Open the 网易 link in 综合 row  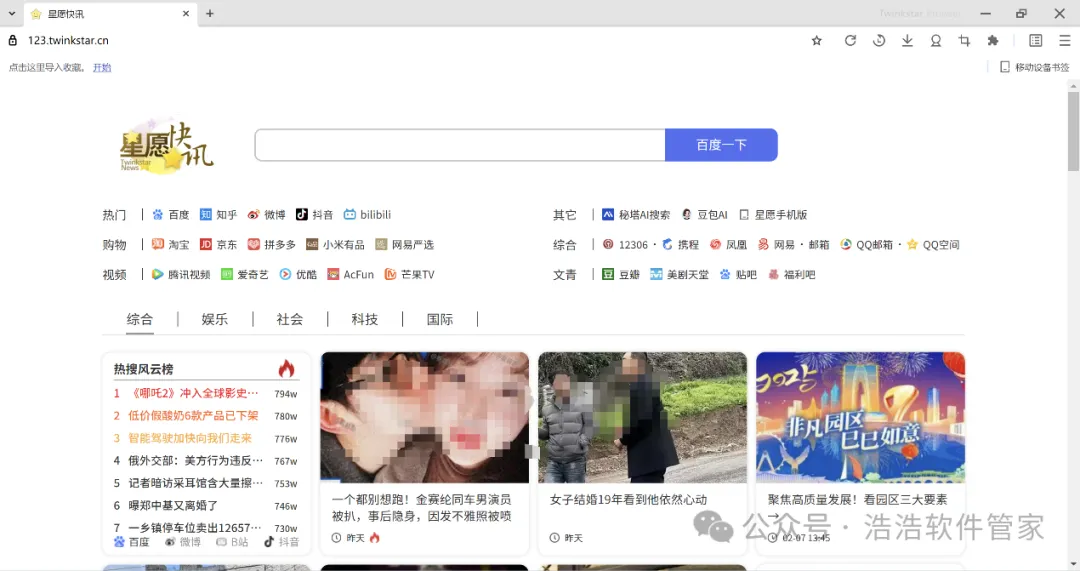tap(776, 245)
